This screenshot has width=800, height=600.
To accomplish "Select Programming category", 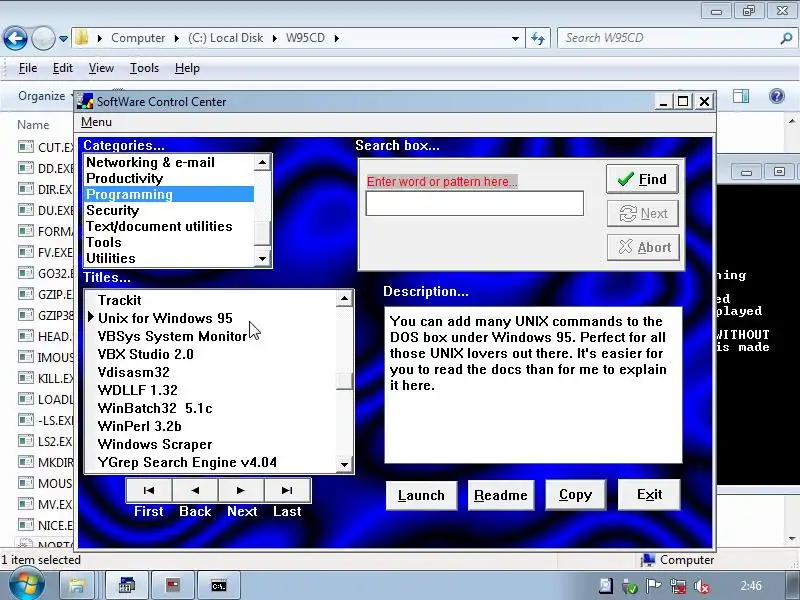I will [168, 194].
